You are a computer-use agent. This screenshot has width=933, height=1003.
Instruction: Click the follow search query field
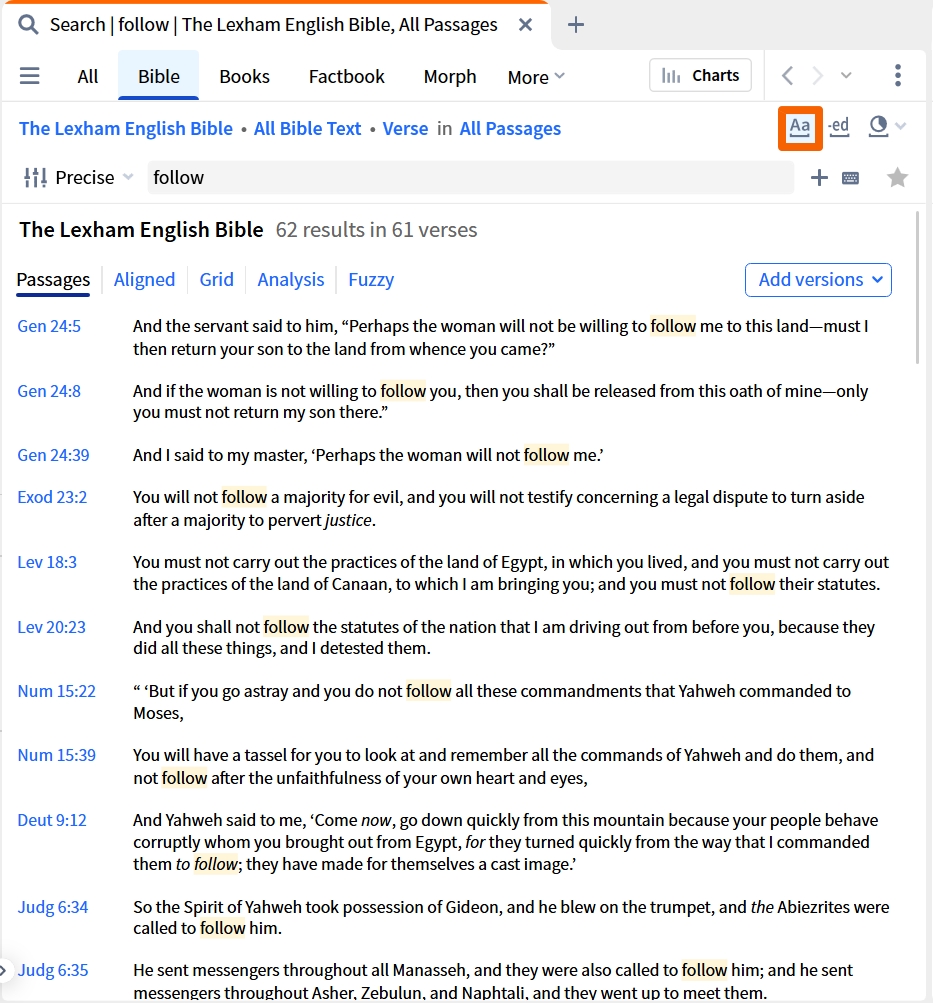coord(471,178)
